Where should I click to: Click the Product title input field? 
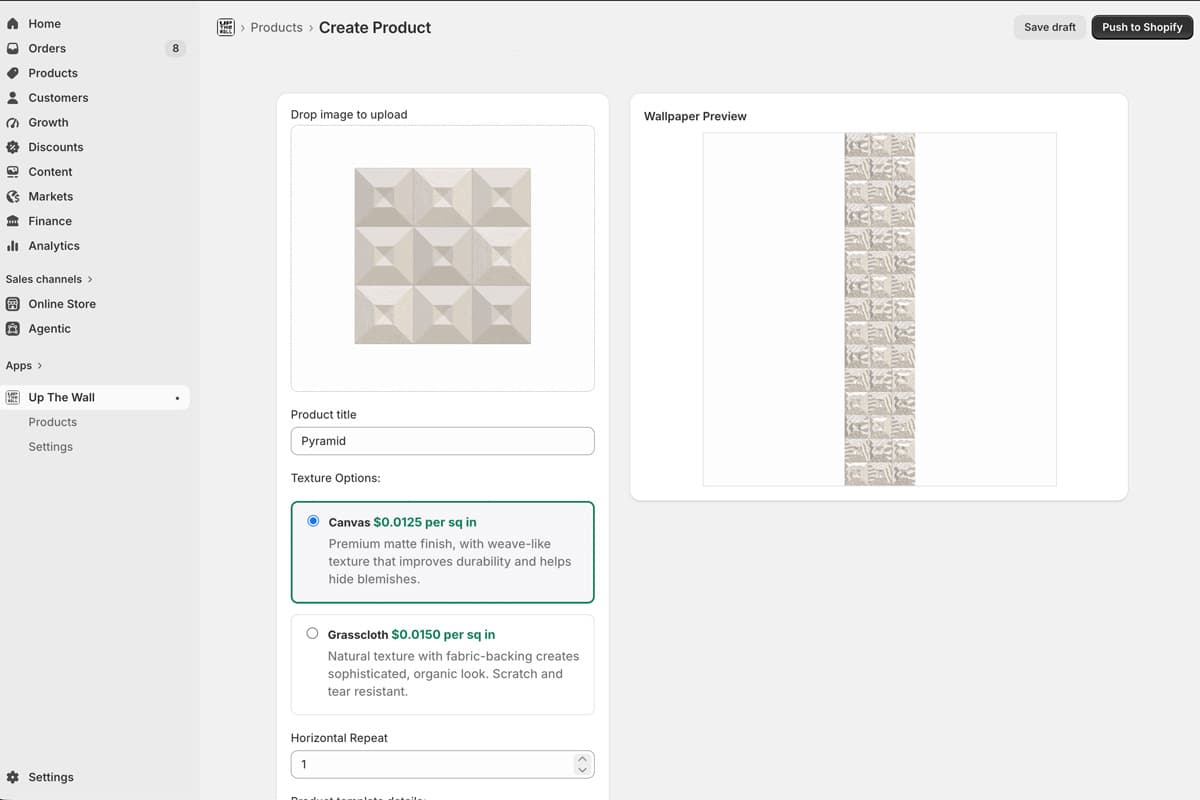pos(442,441)
